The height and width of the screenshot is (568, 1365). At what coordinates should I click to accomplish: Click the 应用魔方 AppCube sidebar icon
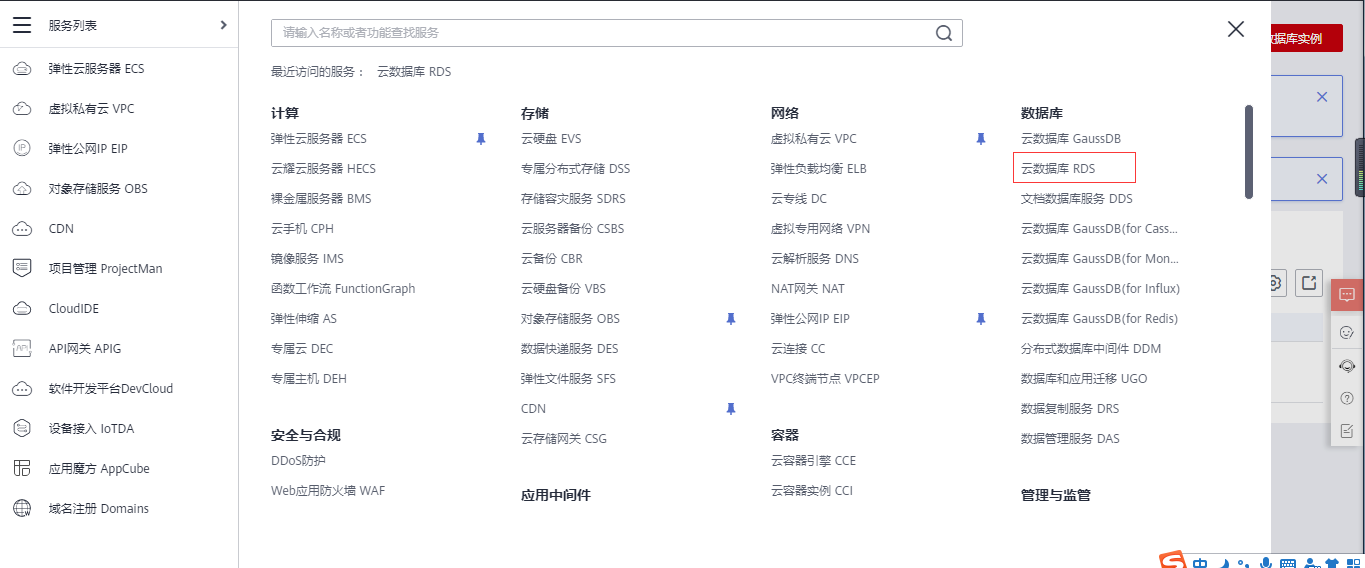pyautogui.click(x=22, y=469)
